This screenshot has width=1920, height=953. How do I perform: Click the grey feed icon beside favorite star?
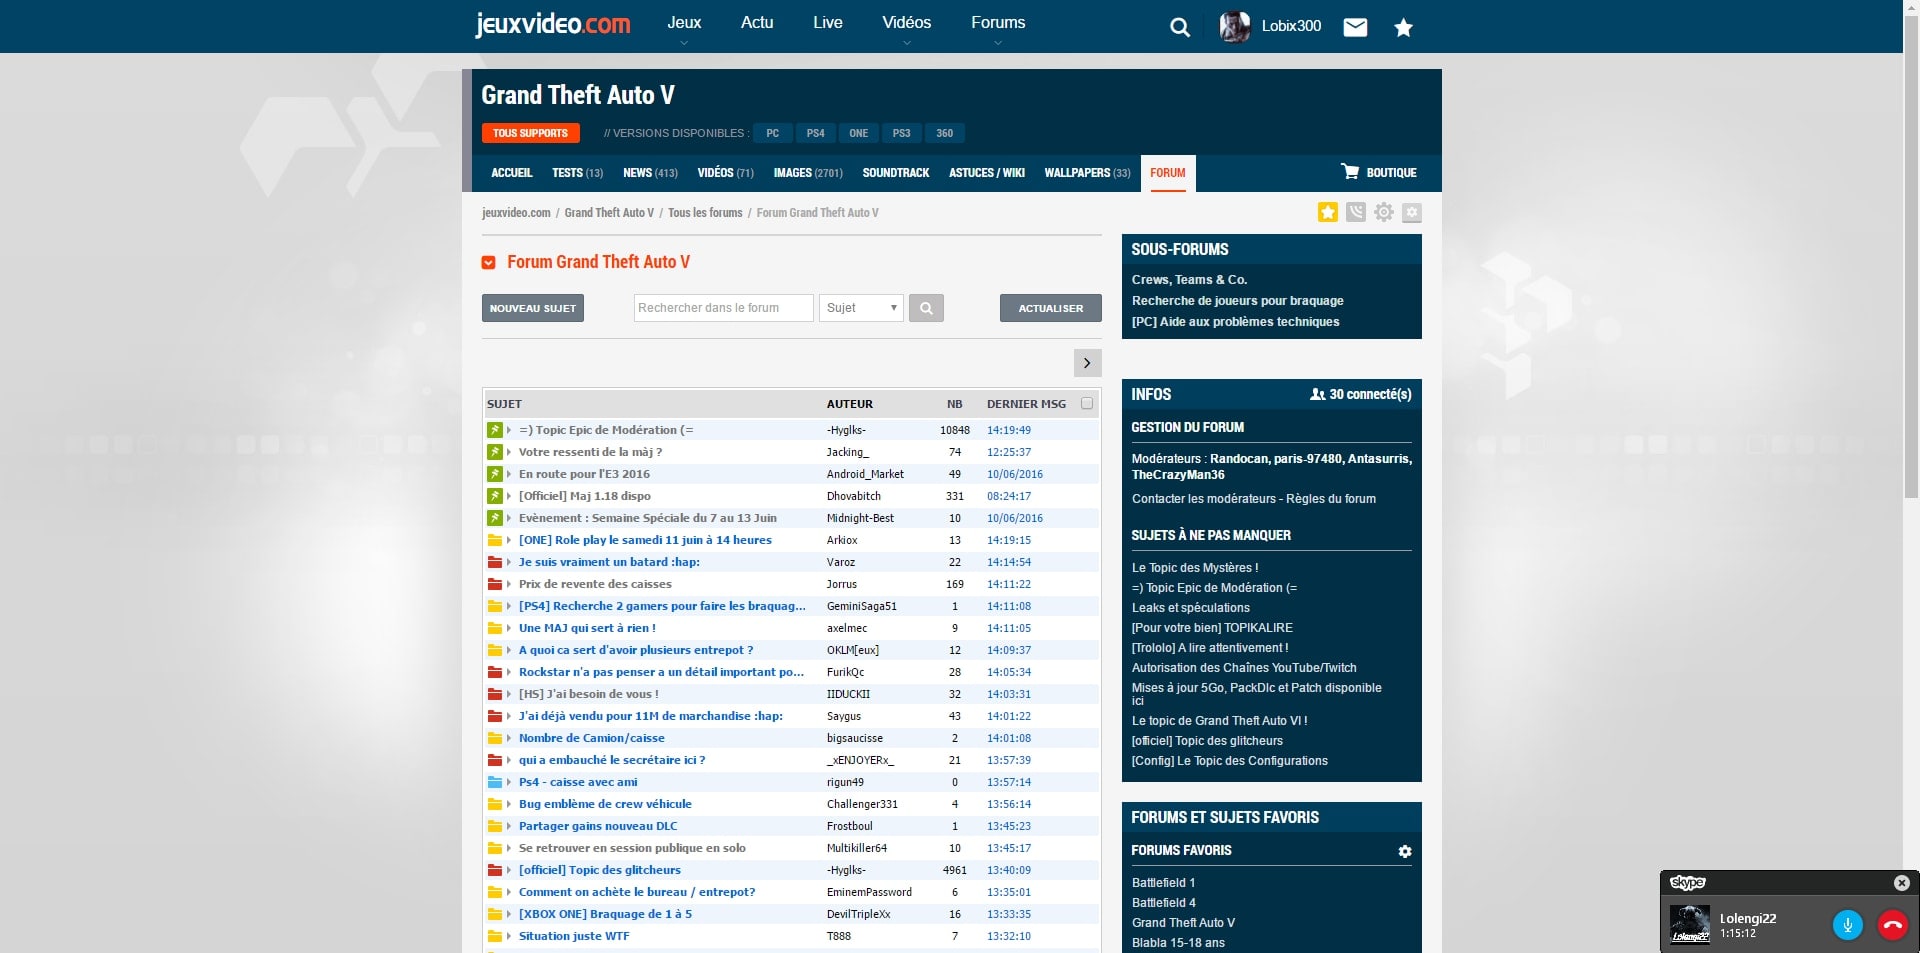point(1356,212)
